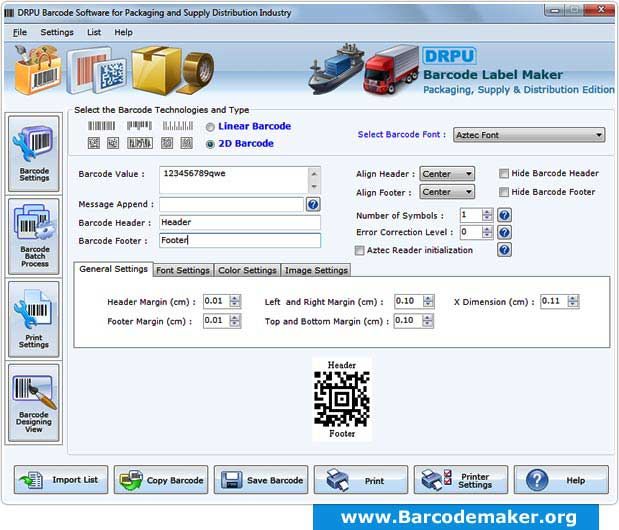Click help icon beside Message Append

click(x=313, y=204)
